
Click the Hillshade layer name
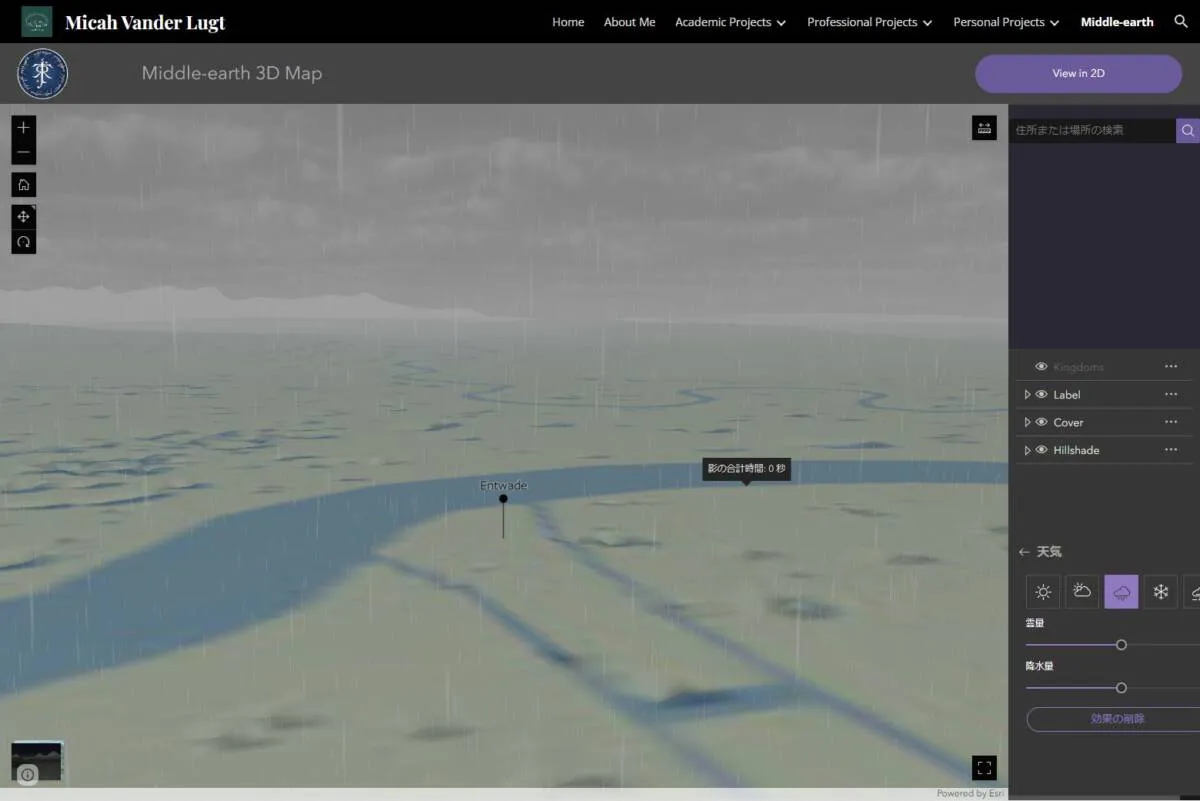pyautogui.click(x=1076, y=450)
